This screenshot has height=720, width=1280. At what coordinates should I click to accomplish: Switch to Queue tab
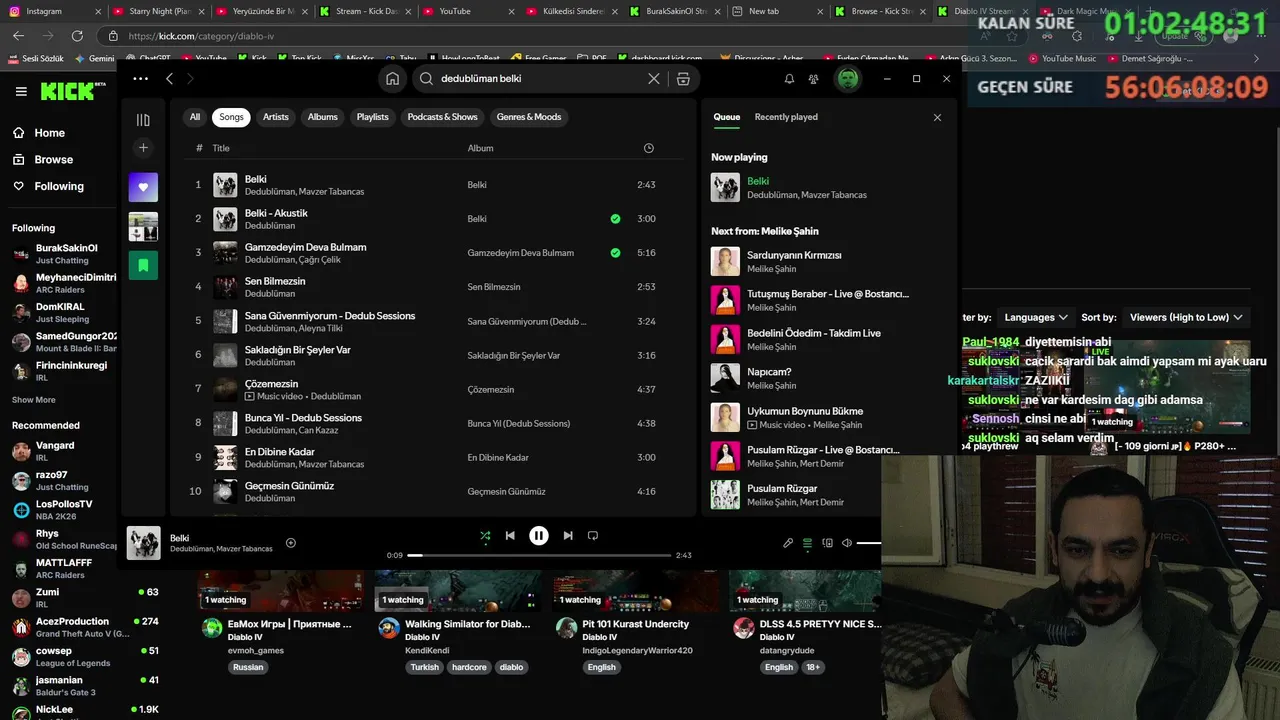(x=727, y=117)
